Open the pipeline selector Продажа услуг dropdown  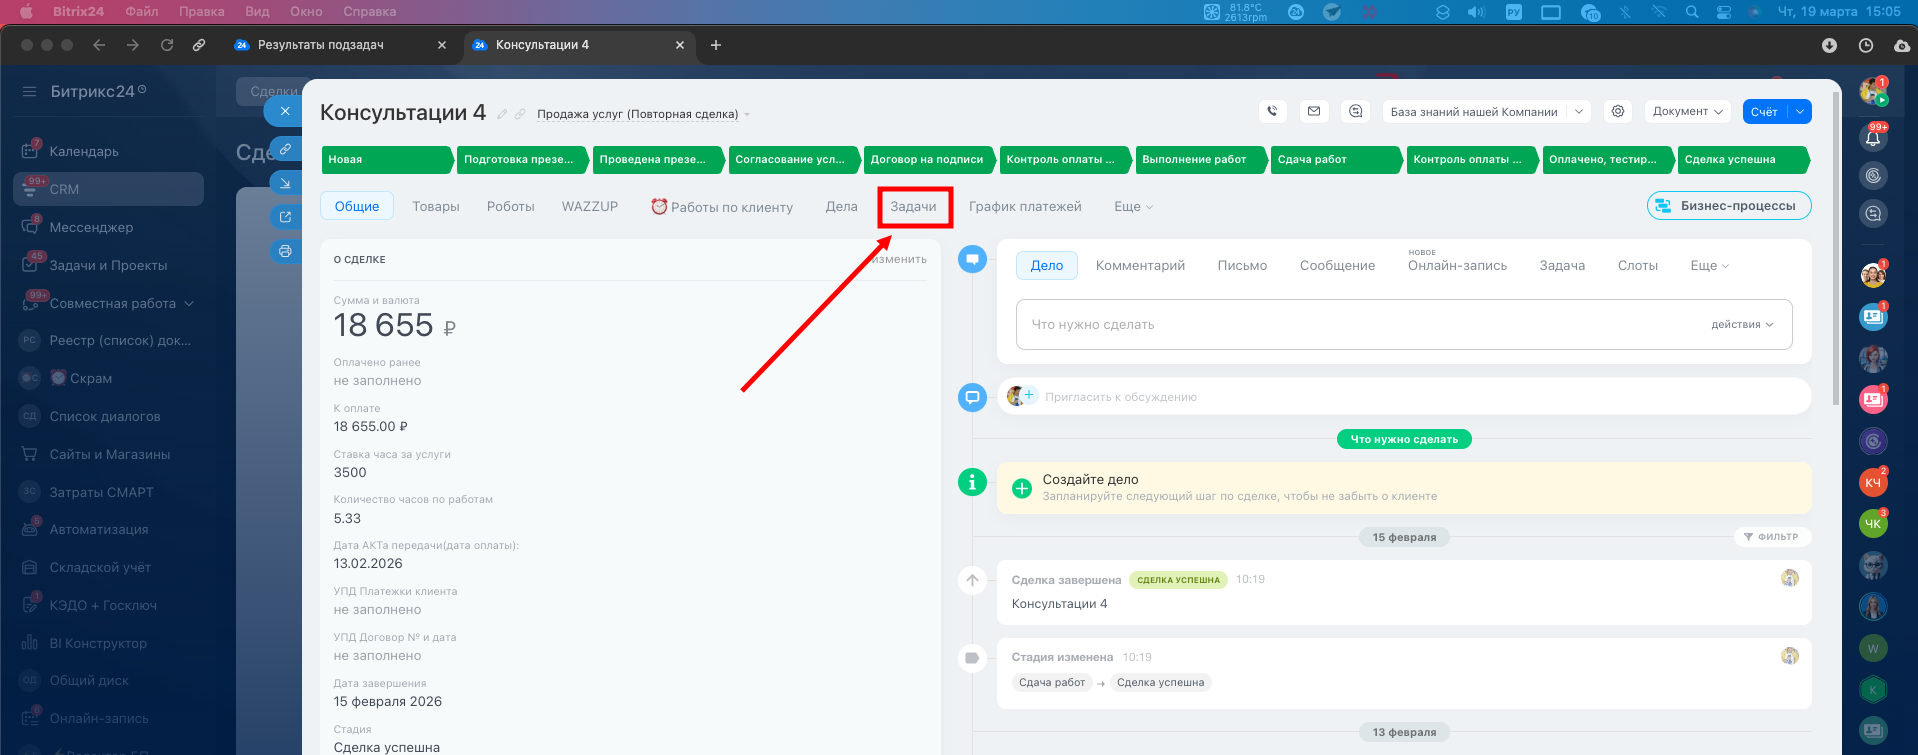643,114
